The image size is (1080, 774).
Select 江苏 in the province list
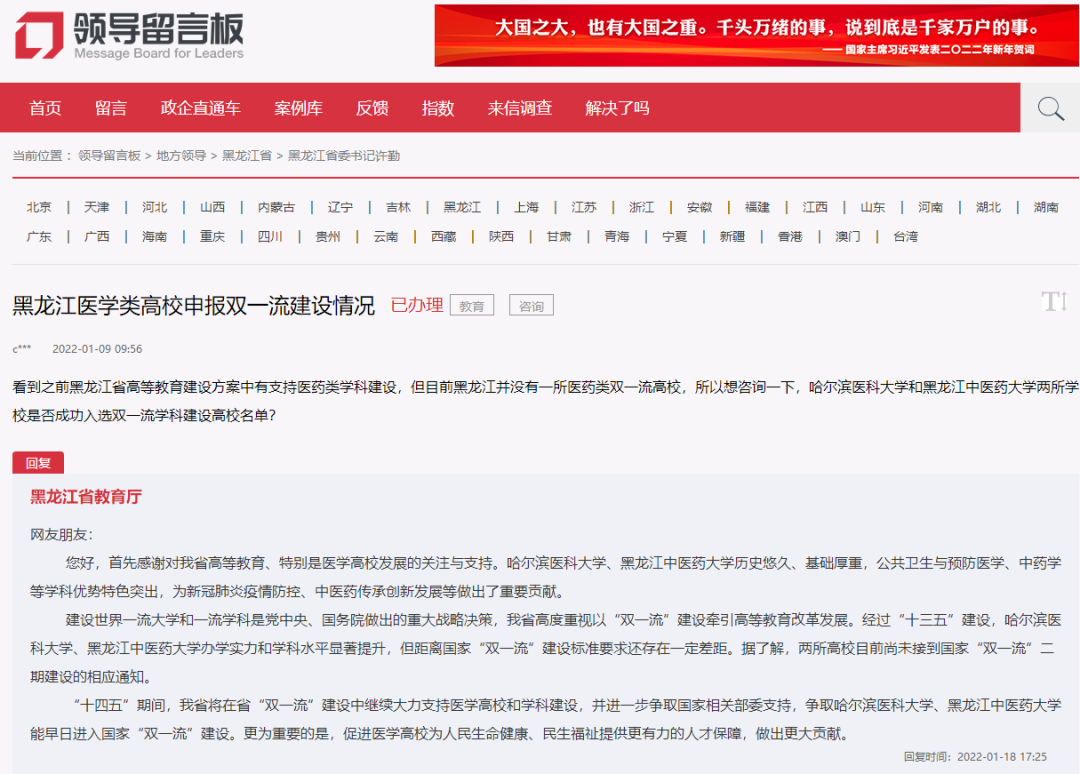click(x=584, y=207)
